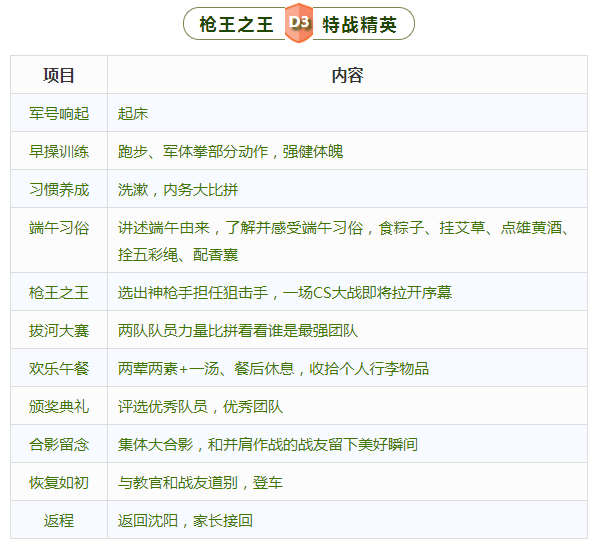Screen dimensions: 594x546
Task: Click the 洗漱，内务大比拼 content text
Action: tap(178, 189)
